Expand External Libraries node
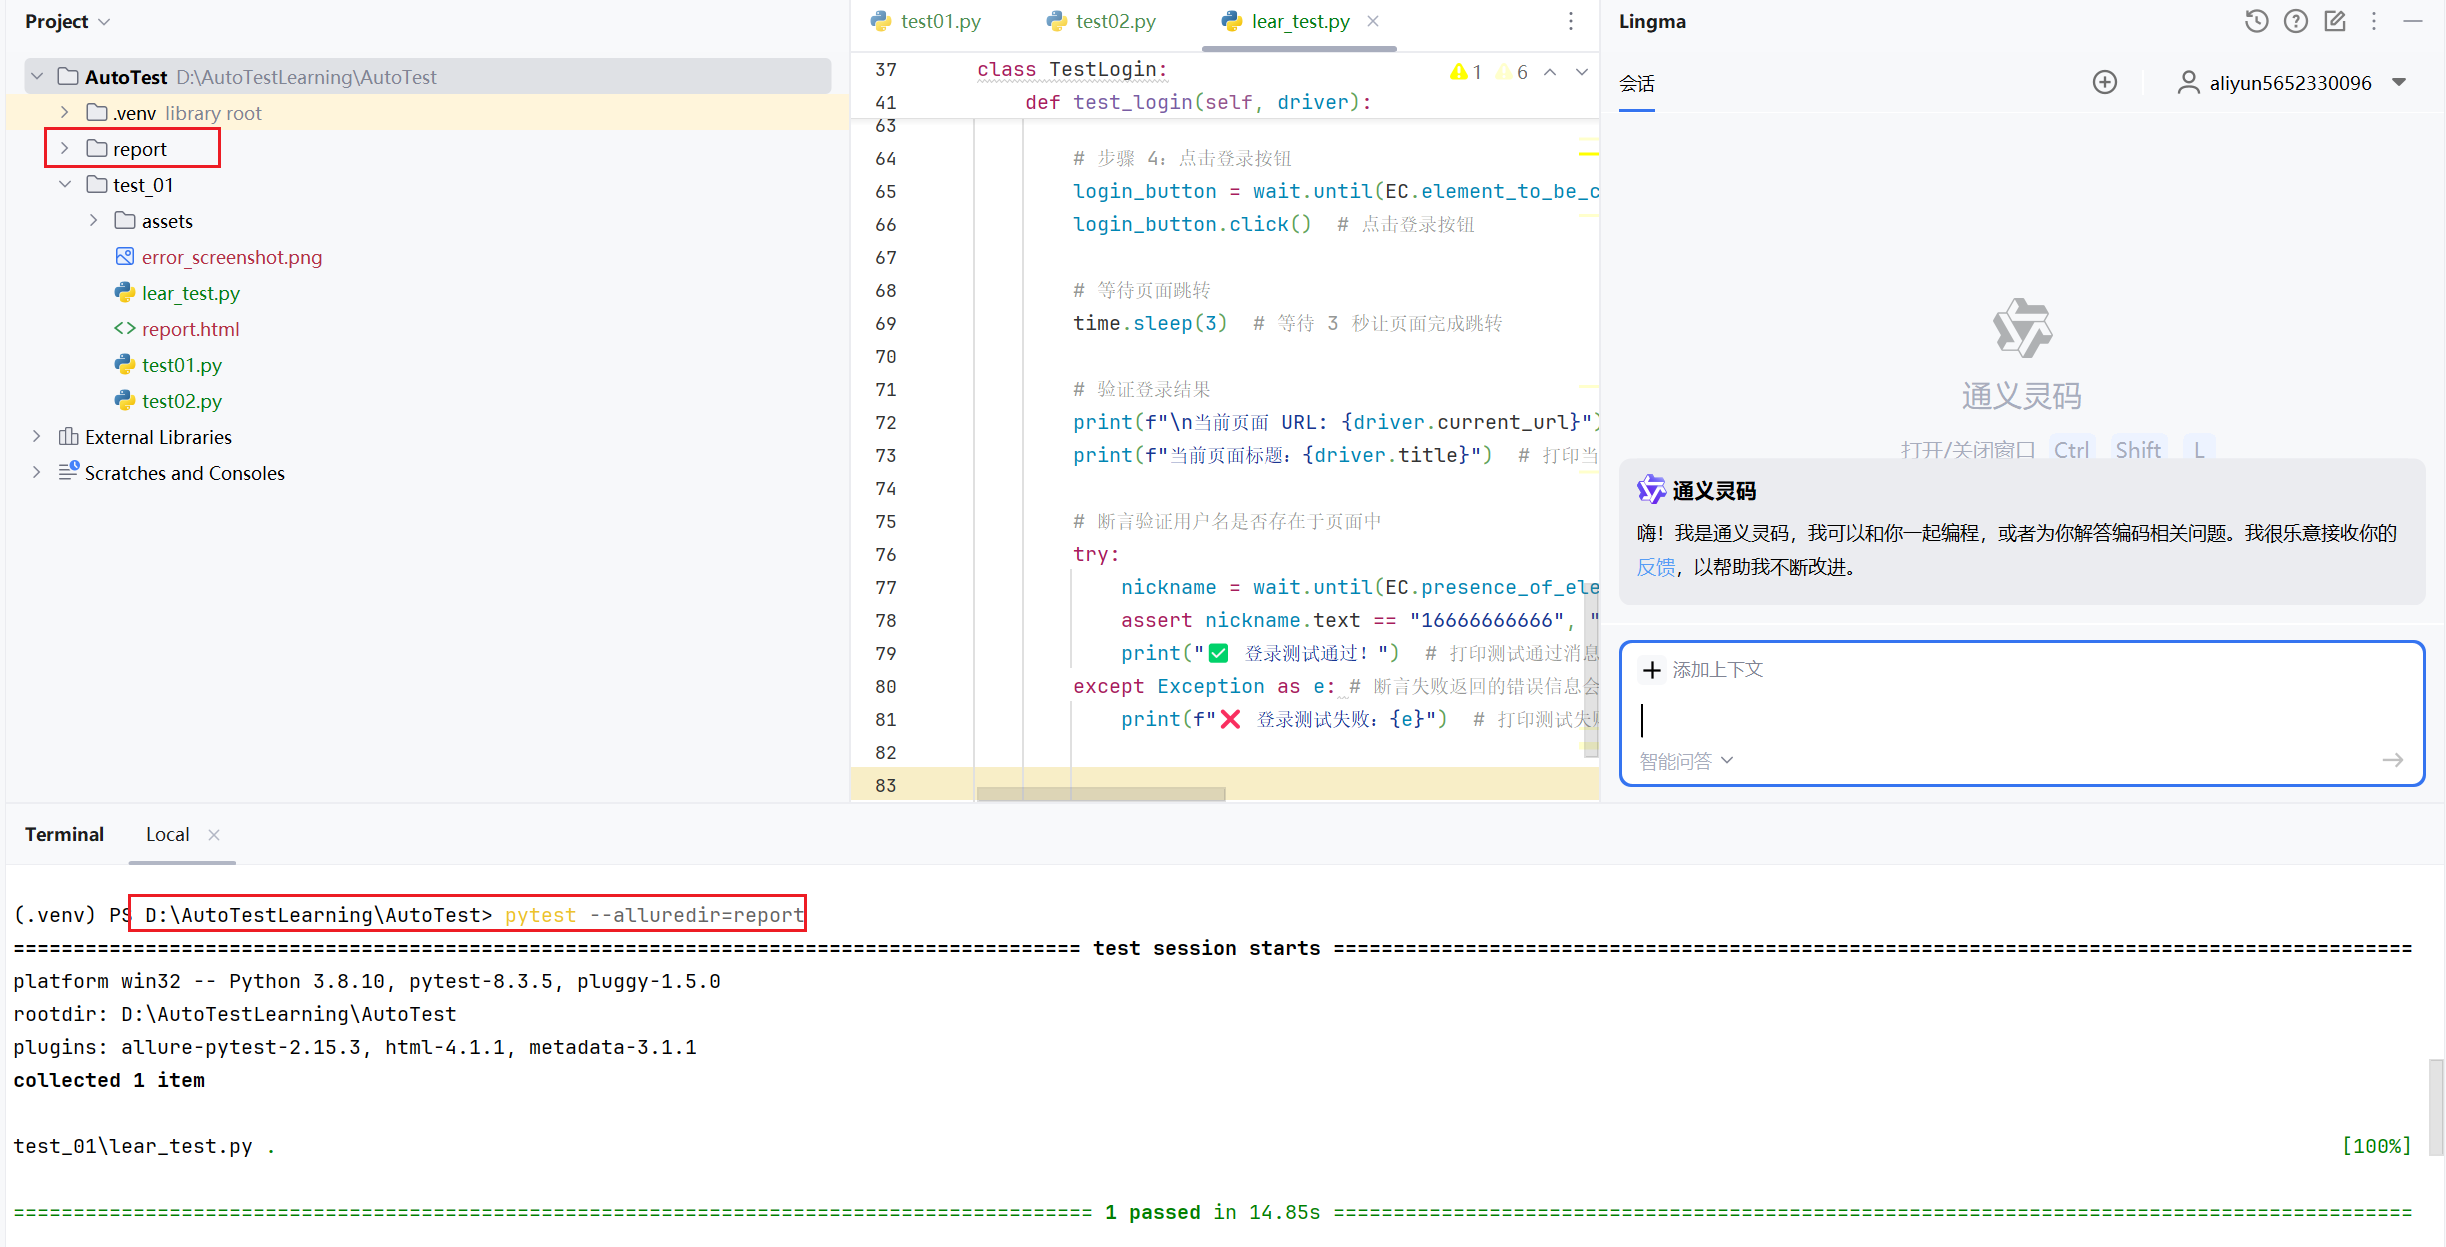 coord(36,437)
